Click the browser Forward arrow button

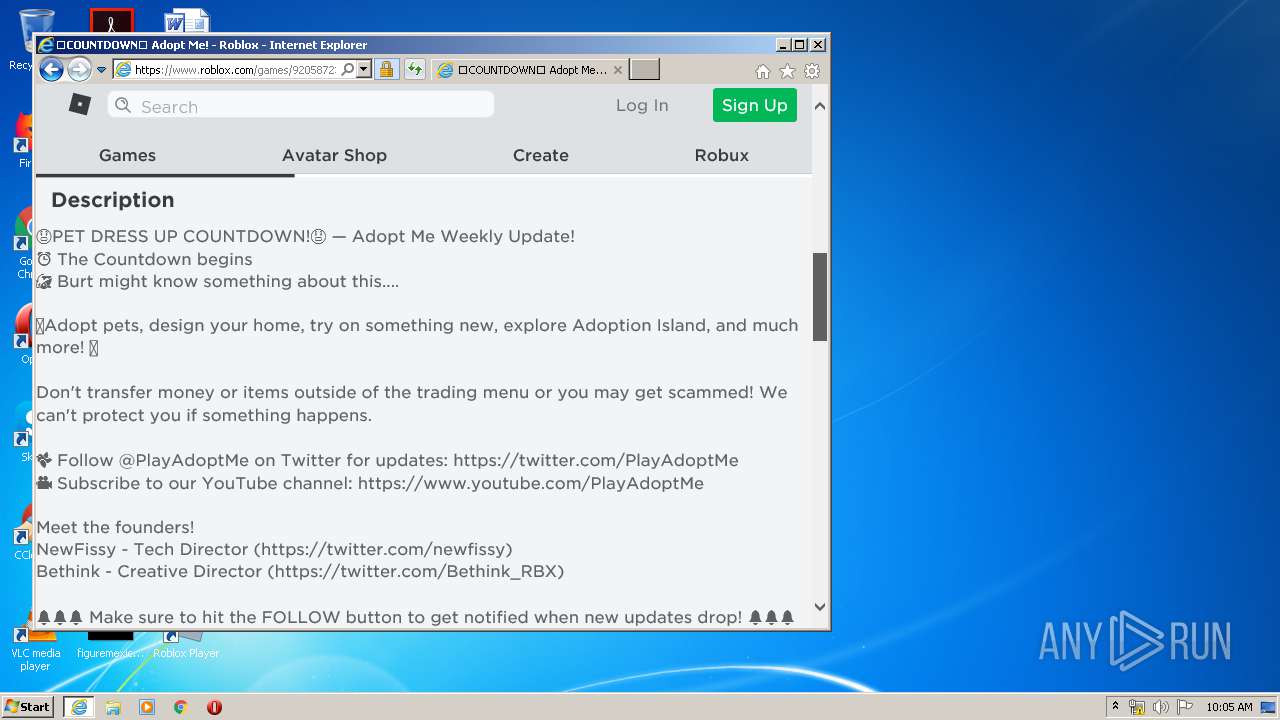click(x=79, y=70)
